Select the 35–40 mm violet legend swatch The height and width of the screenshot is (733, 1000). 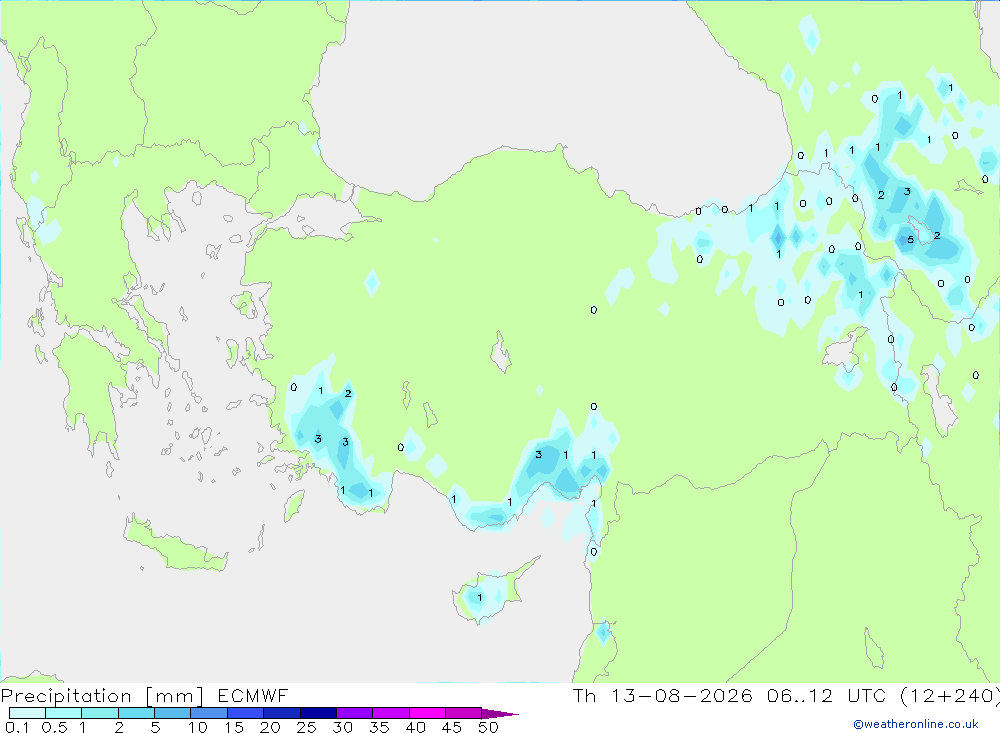391,713
